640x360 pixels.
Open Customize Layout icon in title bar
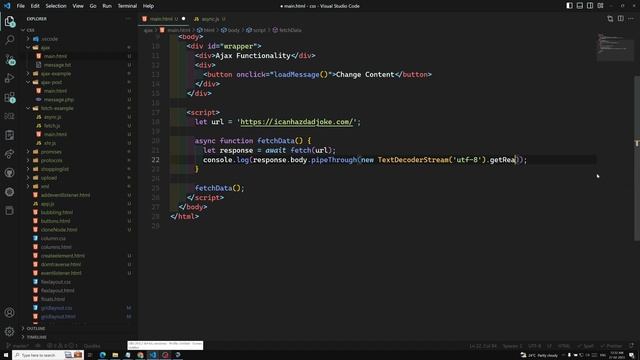coord(600,6)
